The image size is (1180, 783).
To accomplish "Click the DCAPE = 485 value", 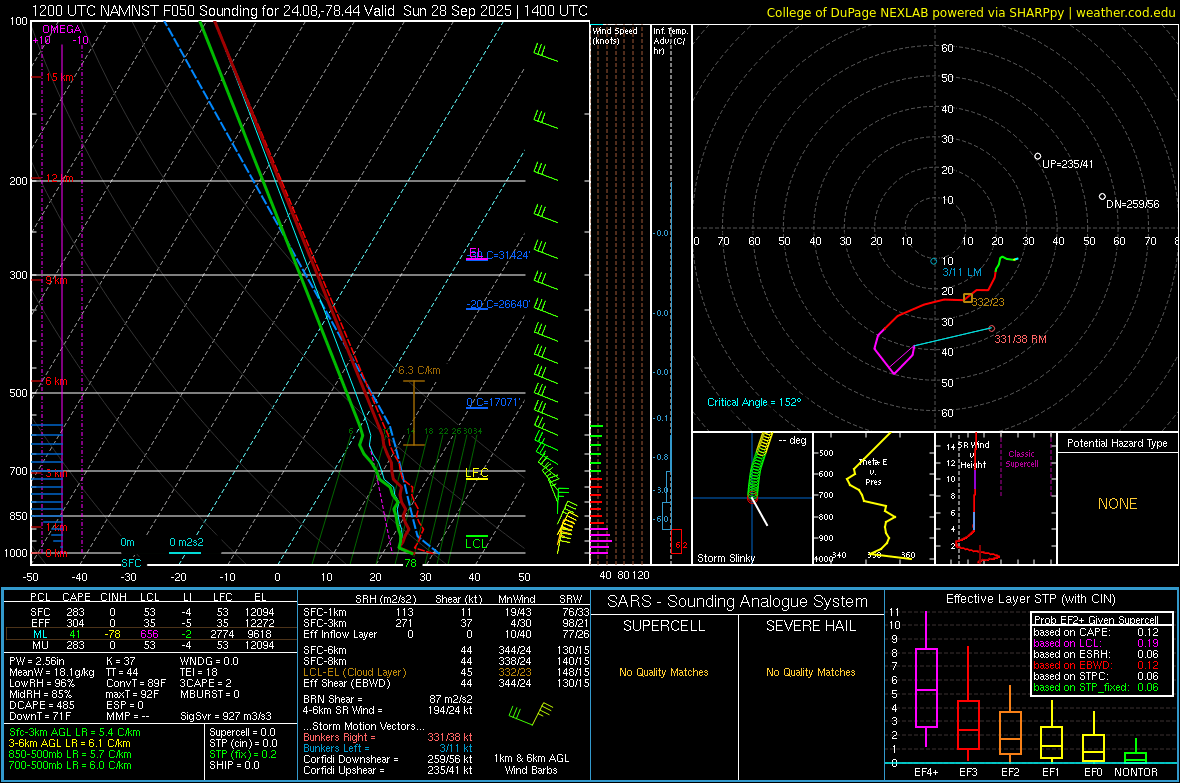I will tap(41, 705).
